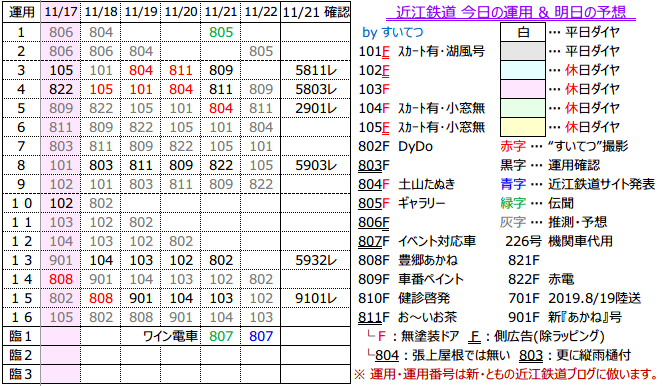
Task: Click the 701F 2019.8/19陸送 legend entry
Action: [x=575, y=298]
